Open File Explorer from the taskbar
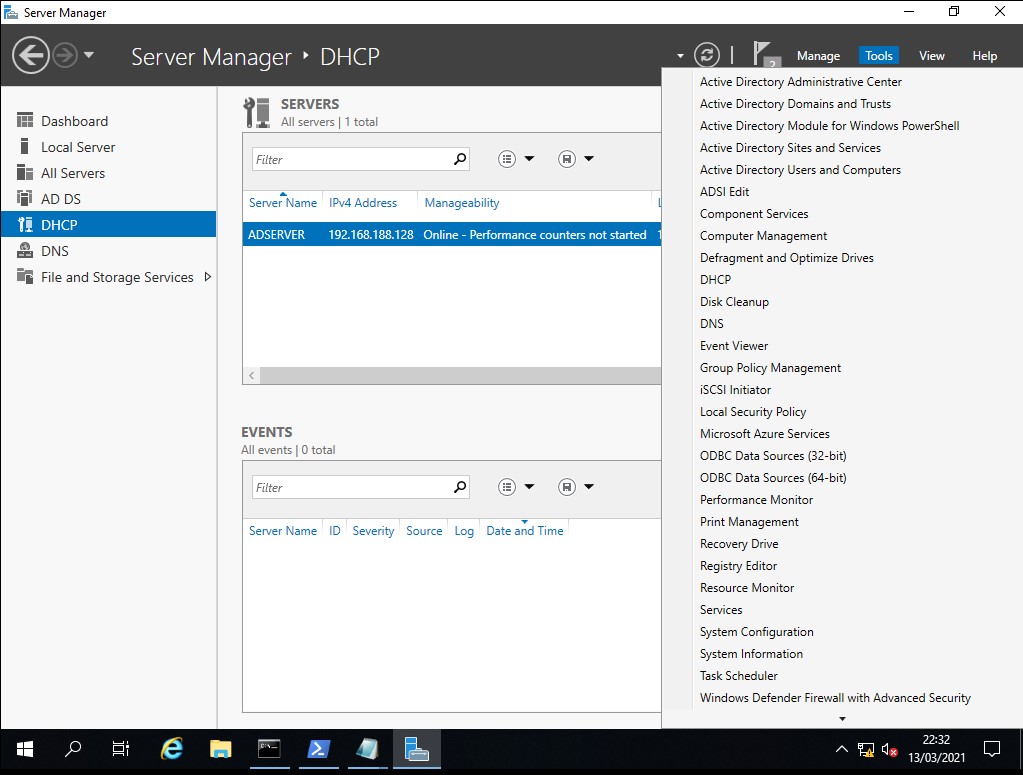Screen dimensions: 1023x775 221,748
